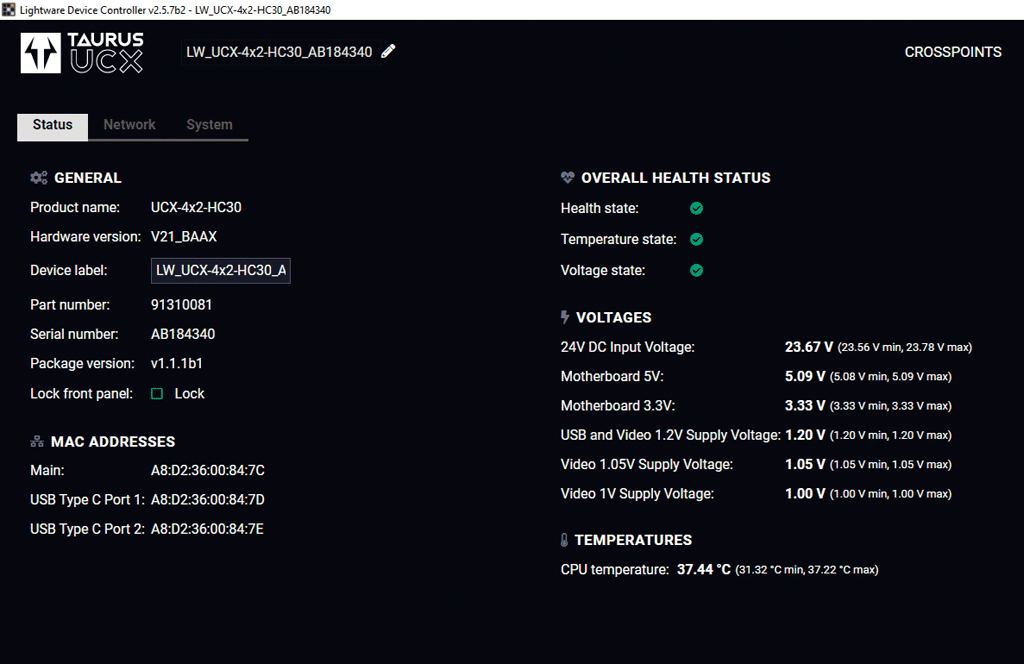Image resolution: width=1024 pixels, height=664 pixels.
Task: Click the device name LW_UCX-4x2-HC30_AB184340 in header
Action: pyautogui.click(x=279, y=52)
